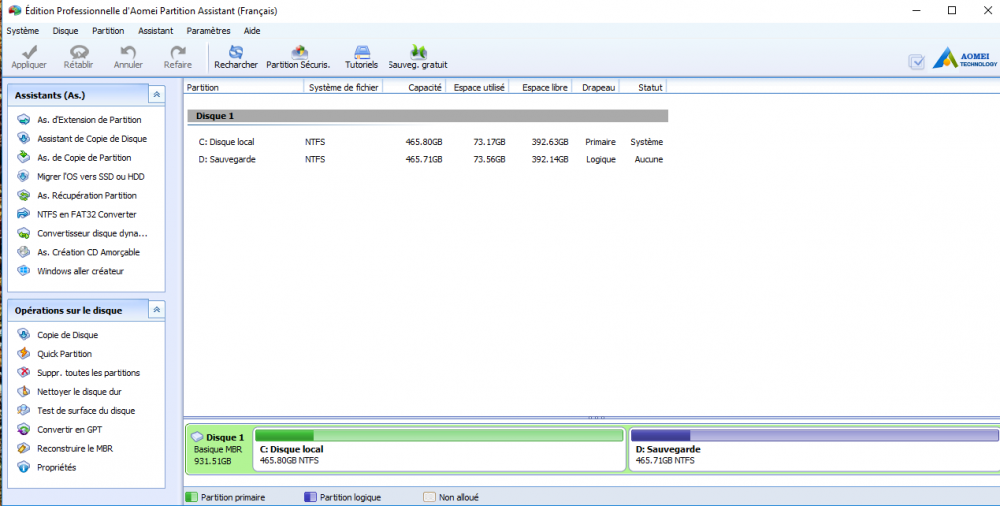Image resolution: width=1000 pixels, height=506 pixels.
Task: Launch Assistant de Copie de Disque
Action: pyautogui.click(x=92, y=138)
